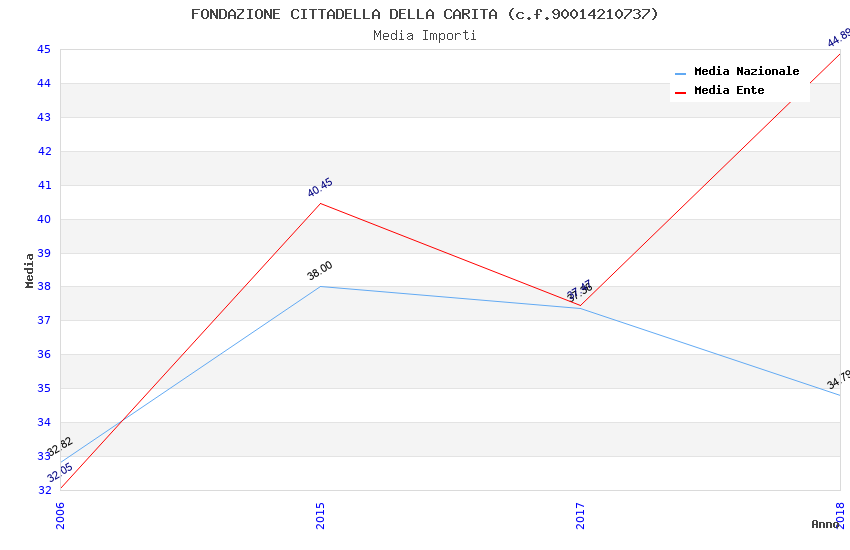850x550 pixels.
Task: Click the red Media Ente legend swatch
Action: click(x=681, y=92)
